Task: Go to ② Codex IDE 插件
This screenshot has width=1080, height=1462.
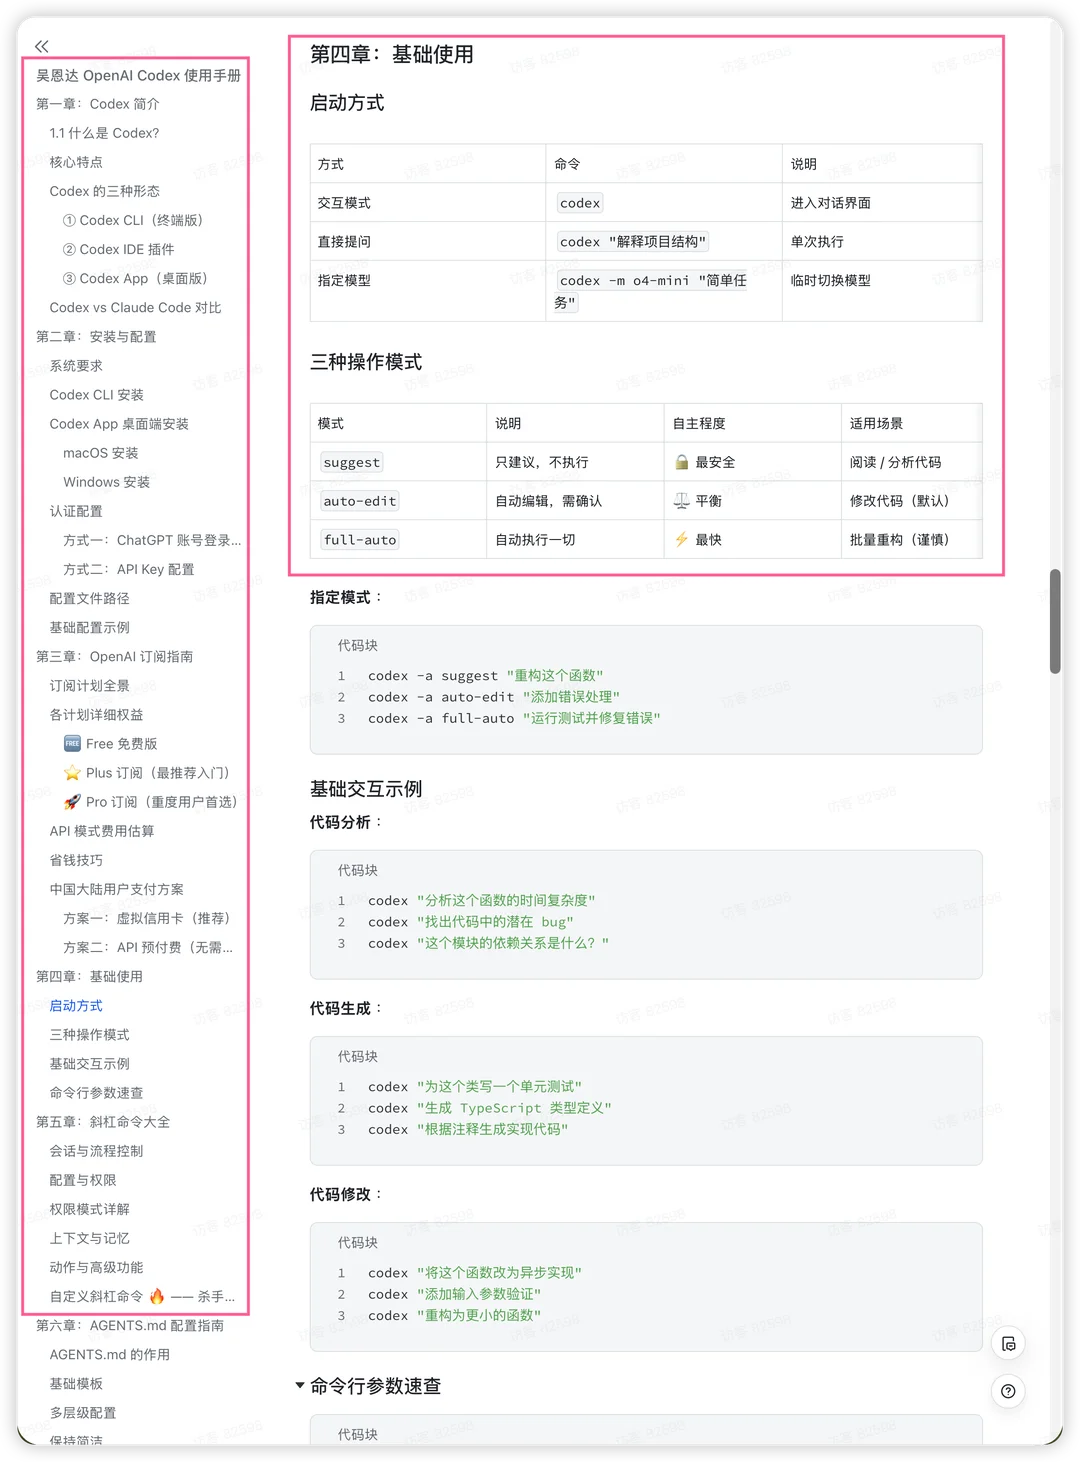Action: coord(119,249)
